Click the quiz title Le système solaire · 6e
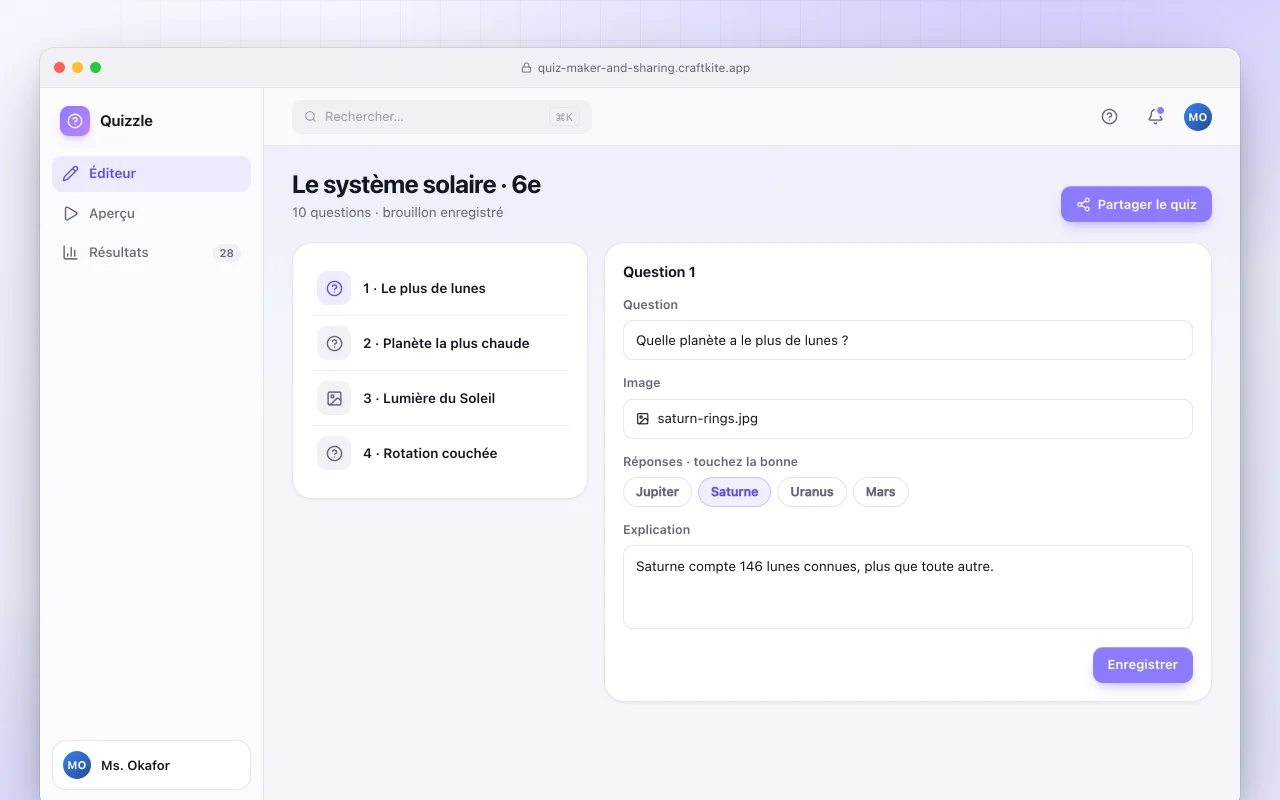The width and height of the screenshot is (1280, 800). pos(416,185)
